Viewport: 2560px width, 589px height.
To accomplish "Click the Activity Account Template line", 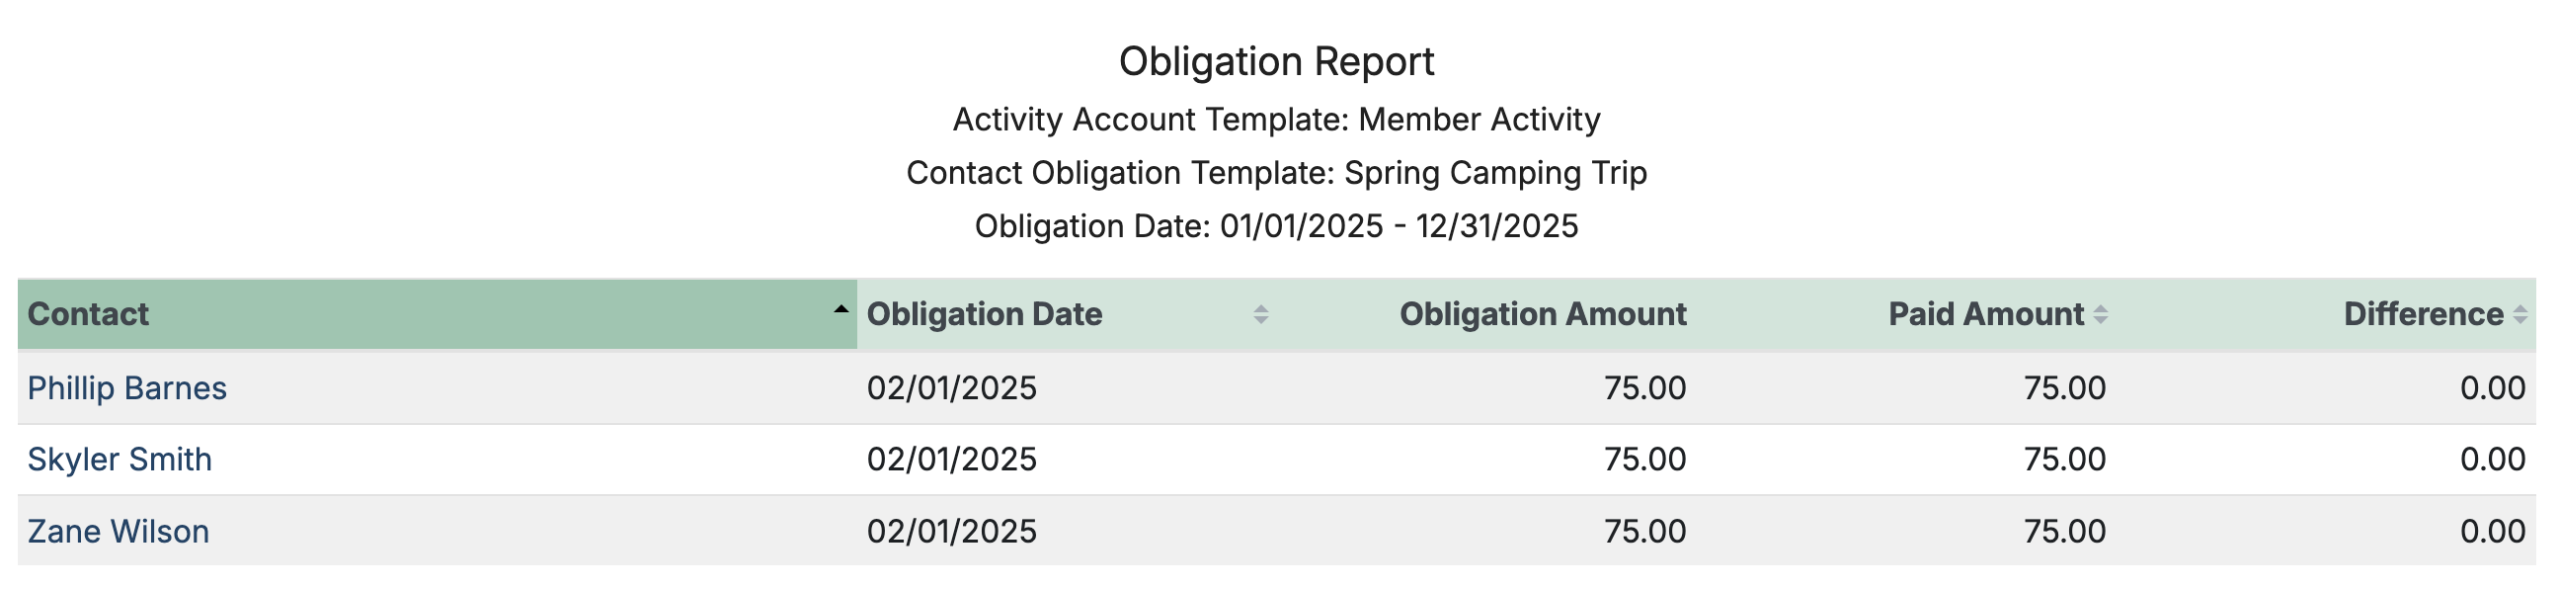I will (x=1276, y=120).
